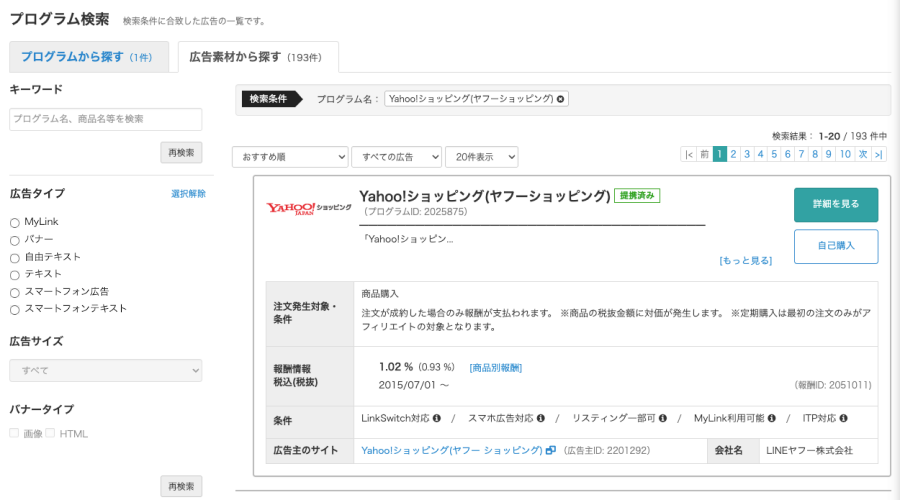The width and height of the screenshot is (900, 500).
Task: Go to results page 9
Action: click(x=828, y=154)
